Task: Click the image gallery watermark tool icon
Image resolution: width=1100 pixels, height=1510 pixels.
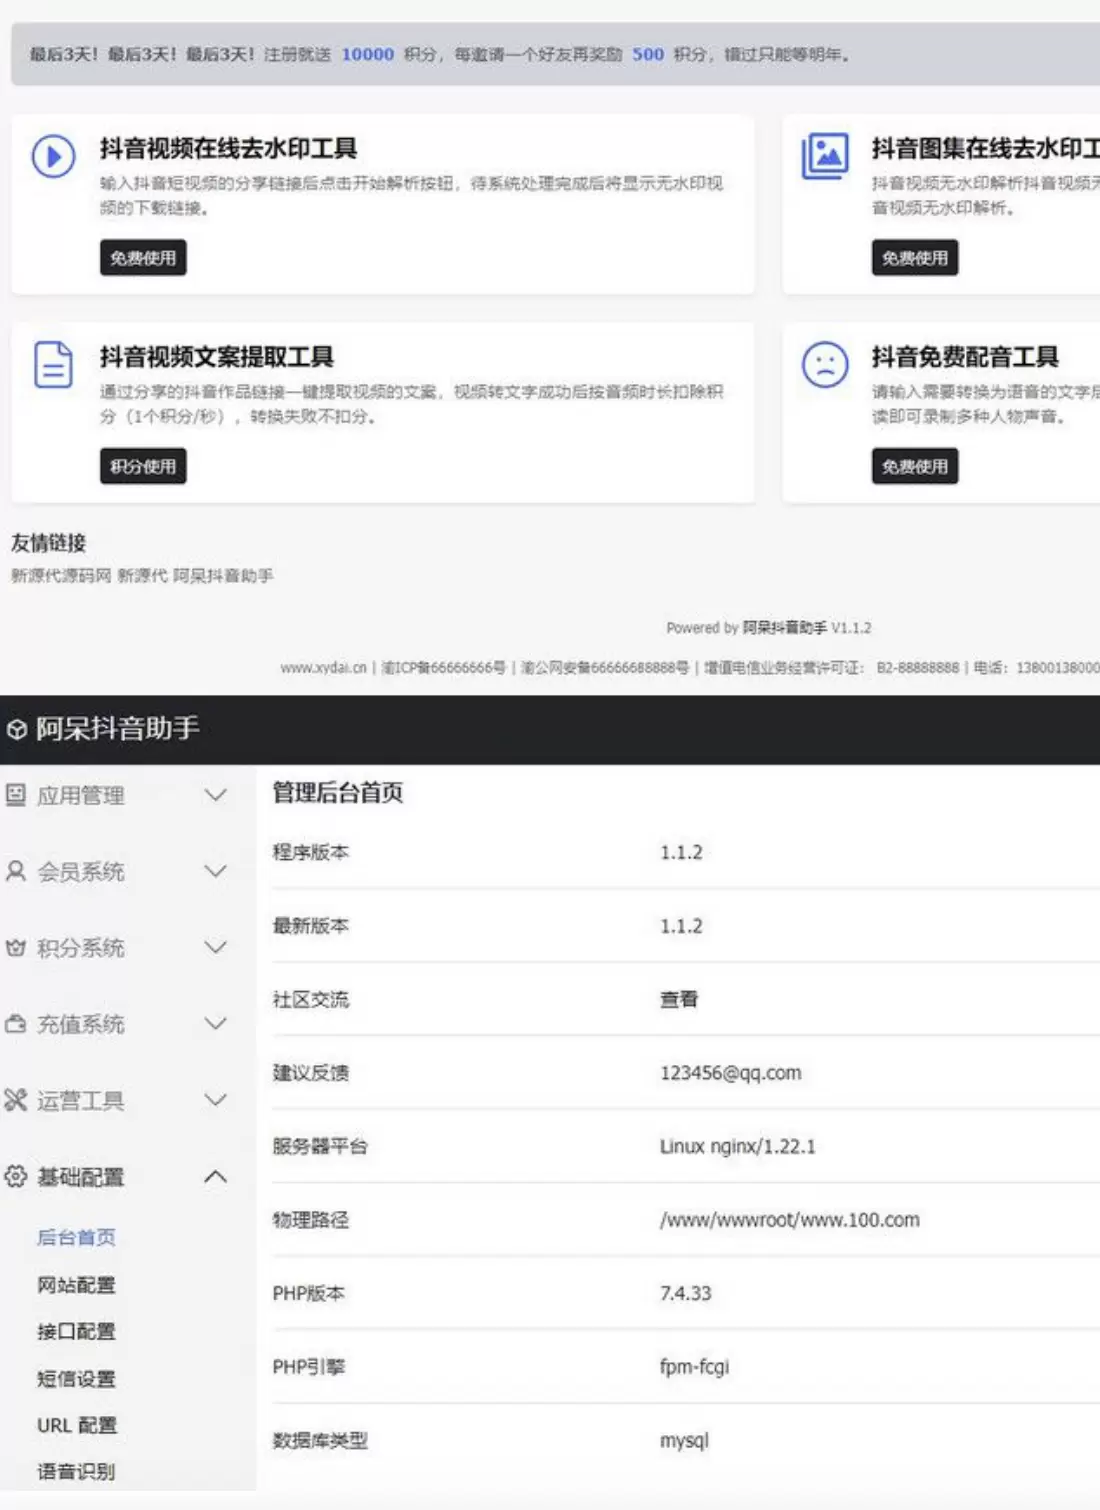Action: tap(825, 157)
